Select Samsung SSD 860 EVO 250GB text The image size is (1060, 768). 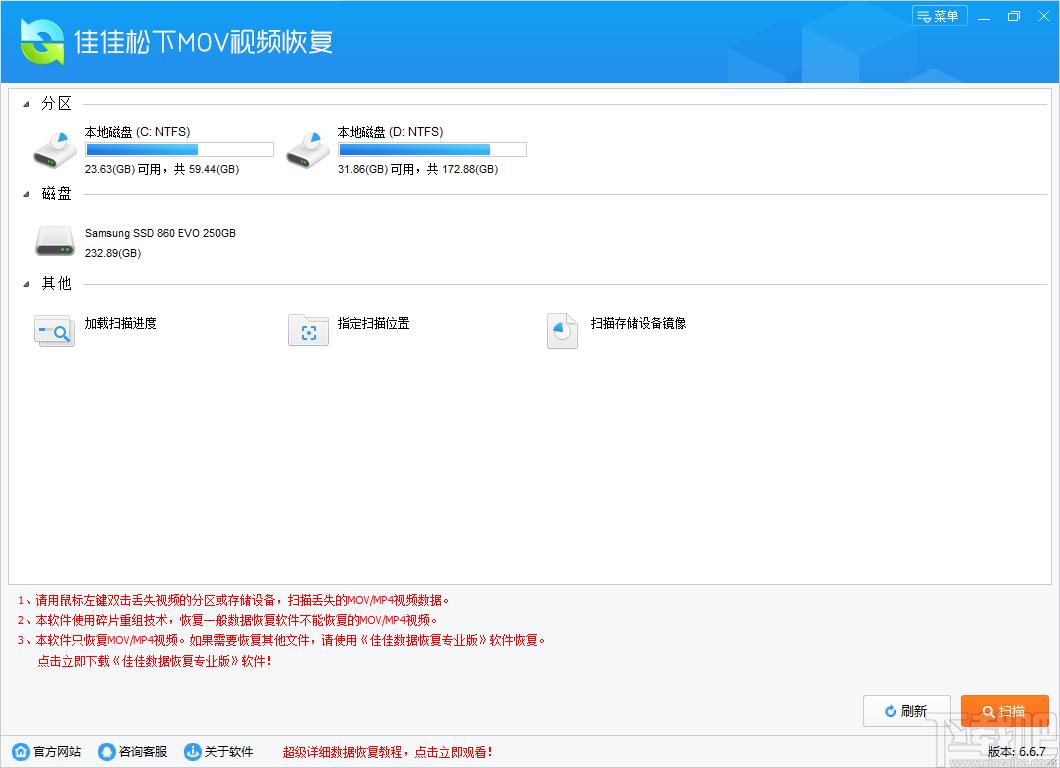tap(160, 233)
